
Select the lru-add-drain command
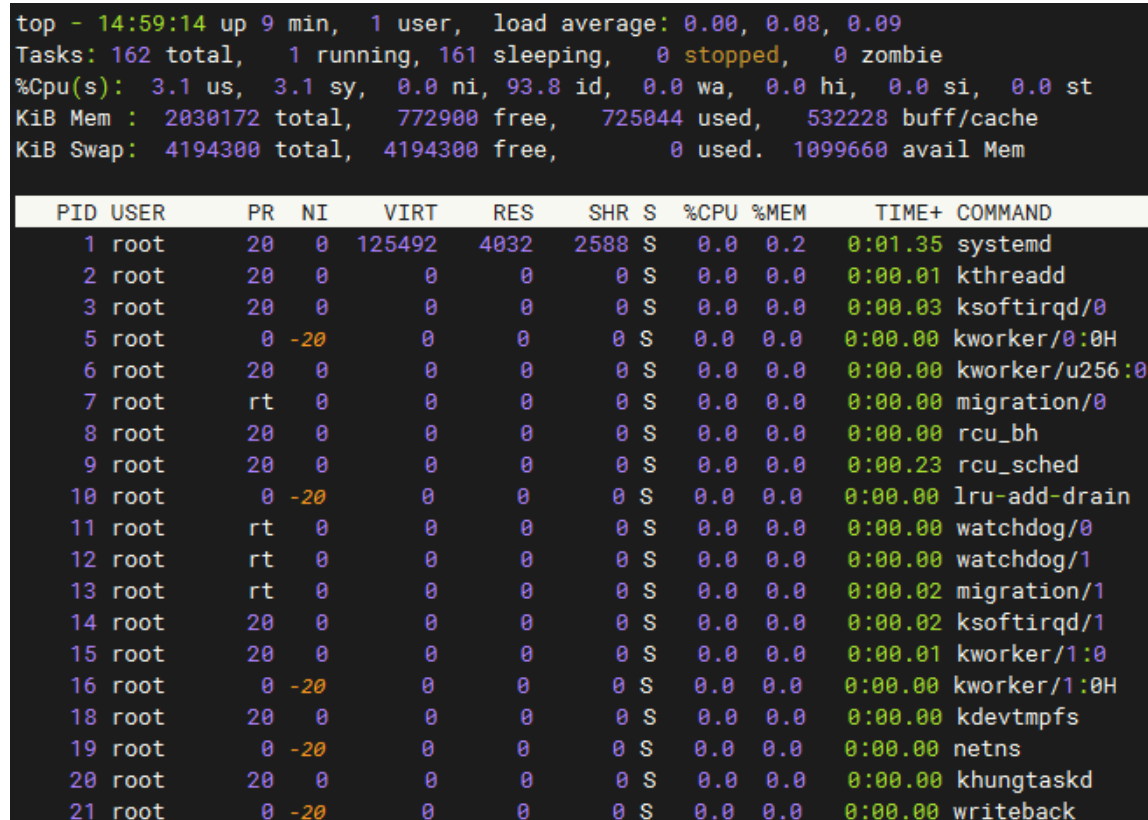pyautogui.click(x=1041, y=496)
